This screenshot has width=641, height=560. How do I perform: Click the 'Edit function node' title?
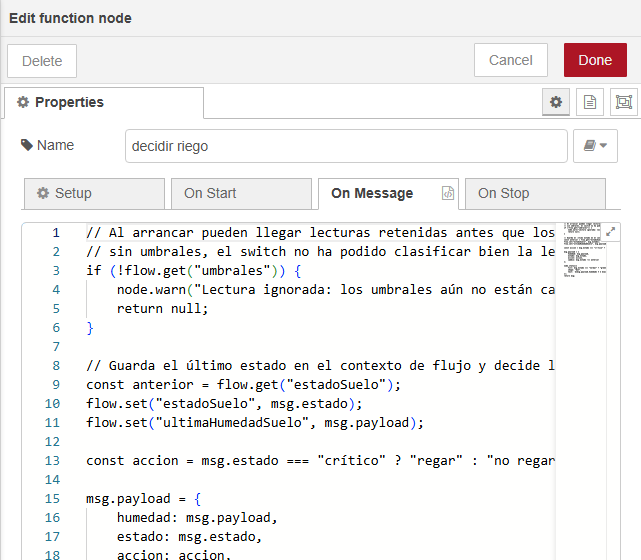(70, 18)
